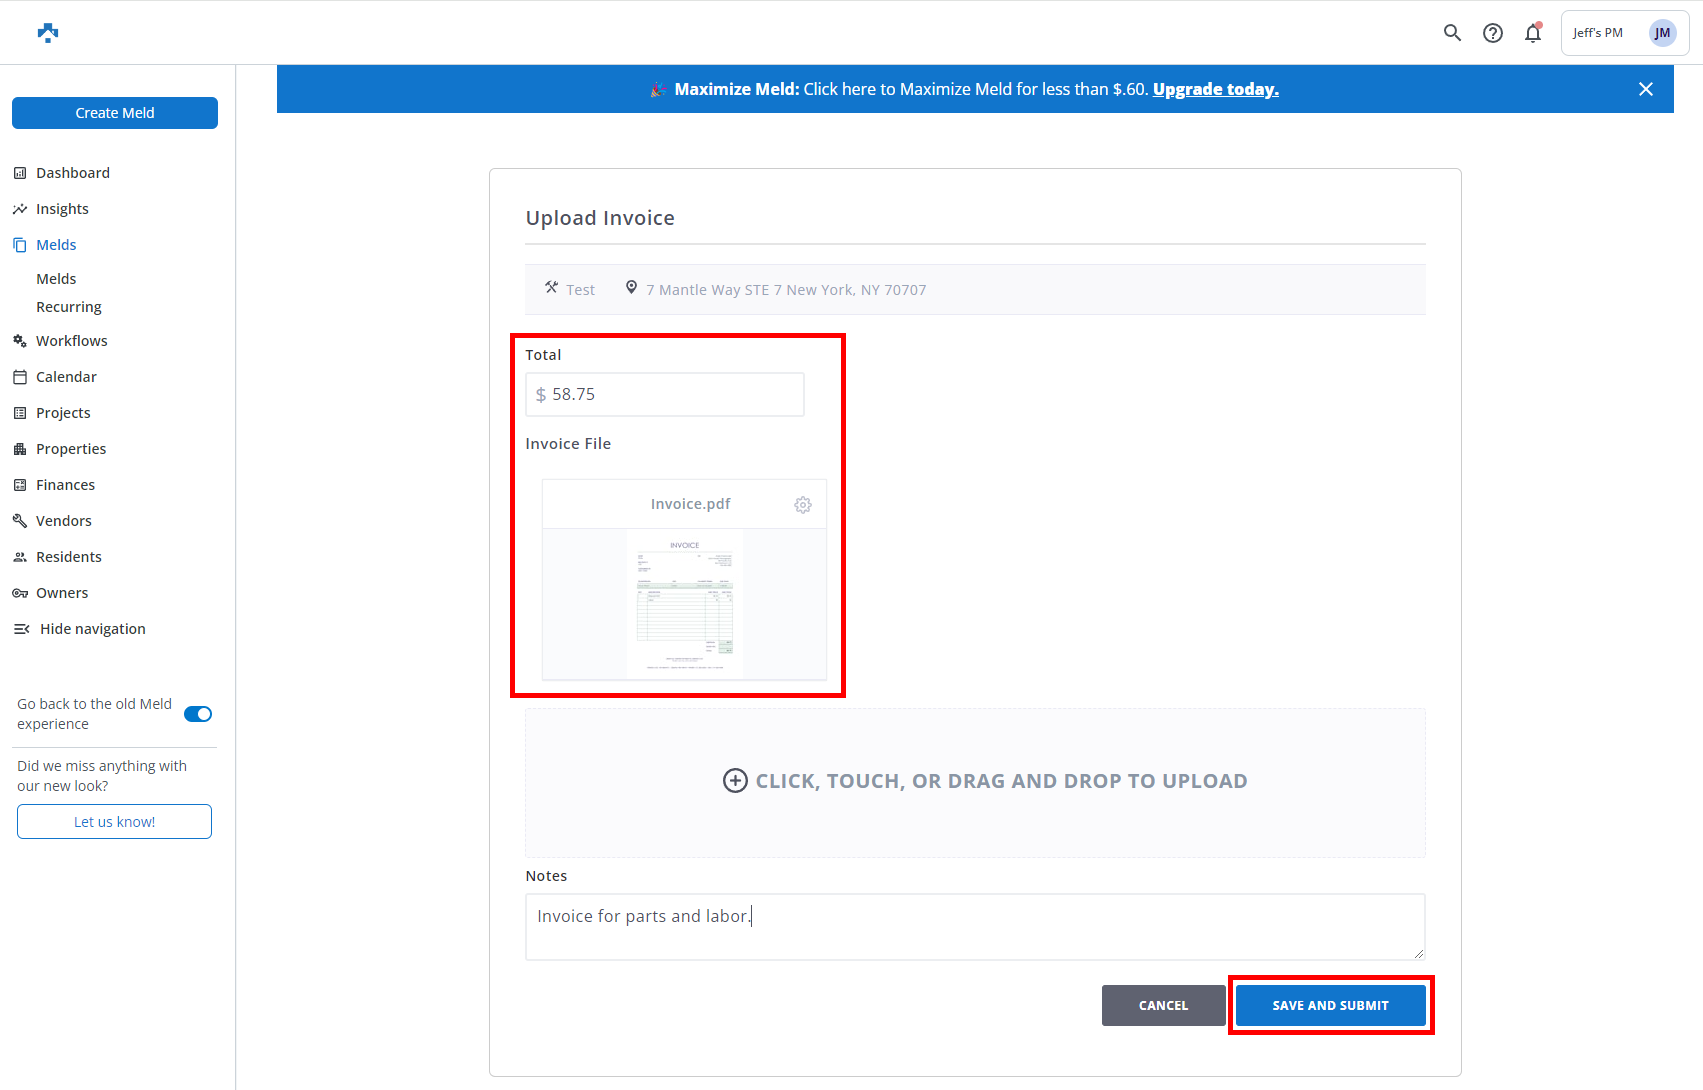This screenshot has height=1090, width=1703.
Task: Open the notifications bell icon
Action: tap(1532, 33)
